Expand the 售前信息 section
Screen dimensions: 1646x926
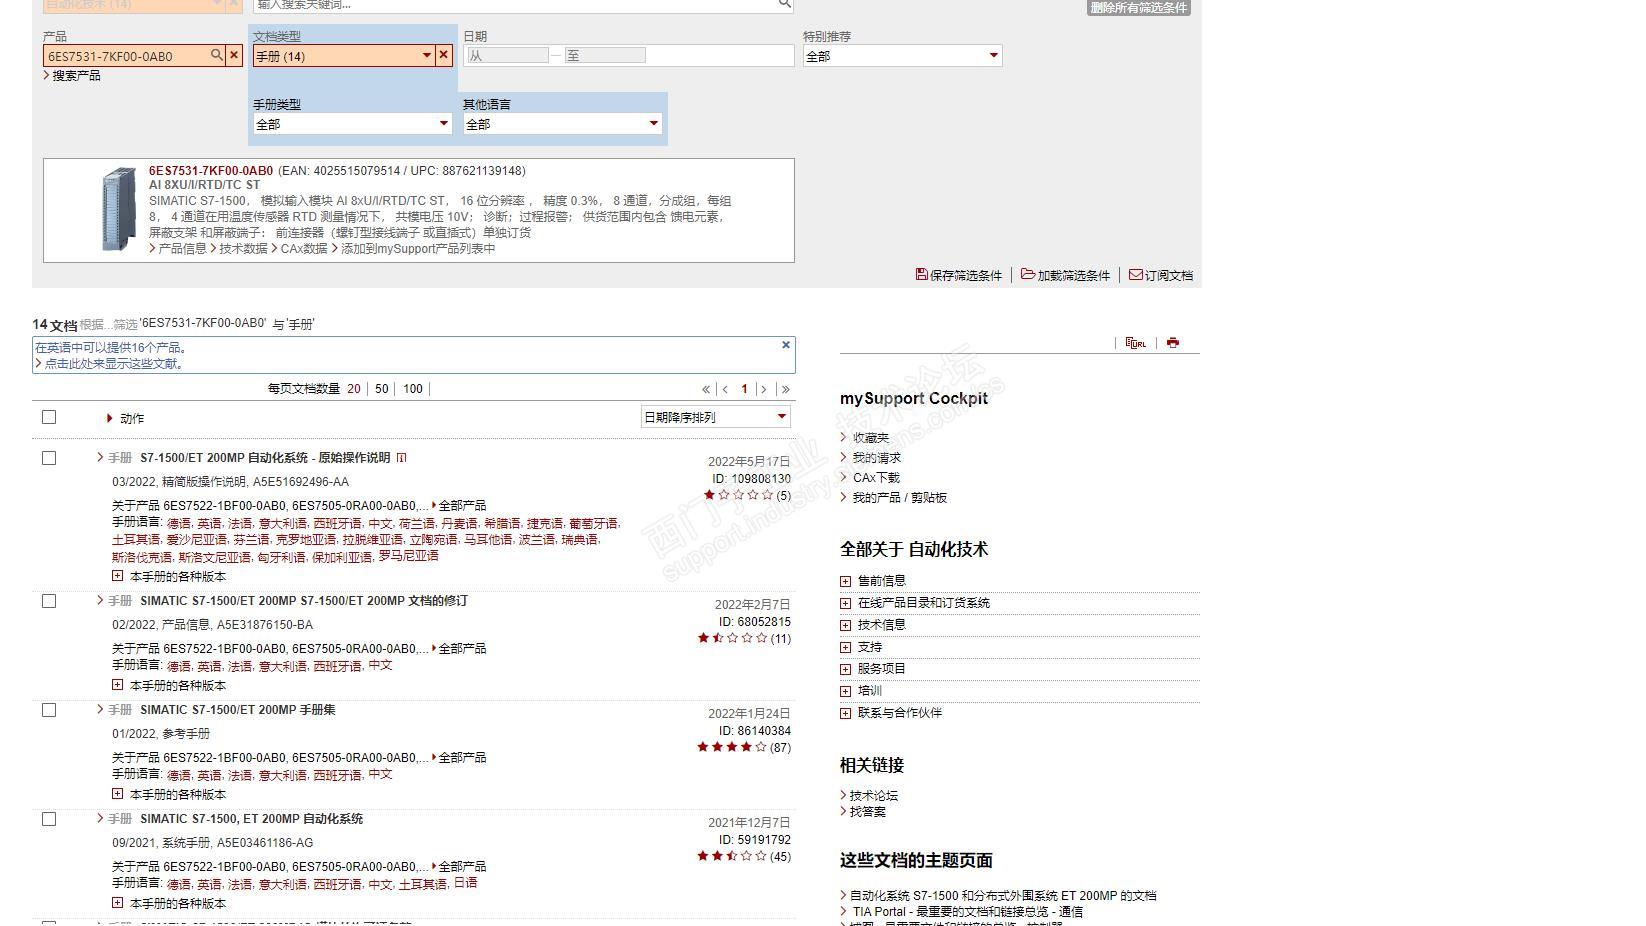[x=846, y=581]
